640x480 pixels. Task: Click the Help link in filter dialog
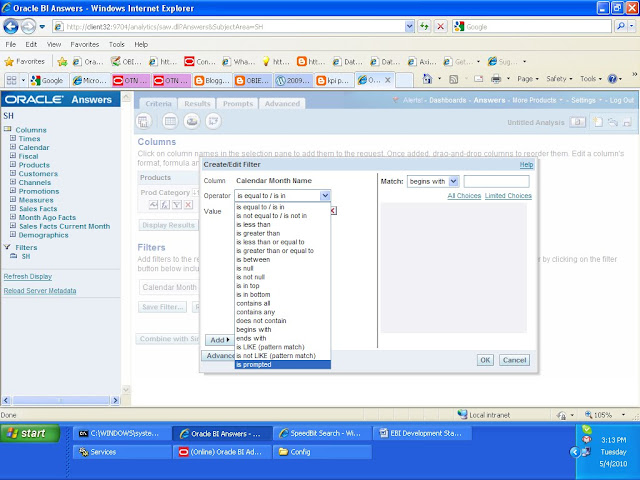point(526,164)
